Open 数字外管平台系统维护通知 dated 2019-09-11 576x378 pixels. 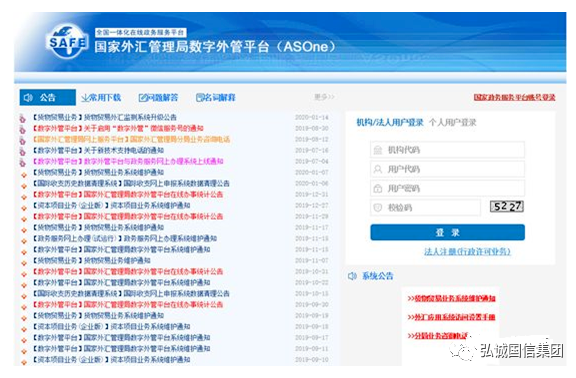[x=121, y=349]
